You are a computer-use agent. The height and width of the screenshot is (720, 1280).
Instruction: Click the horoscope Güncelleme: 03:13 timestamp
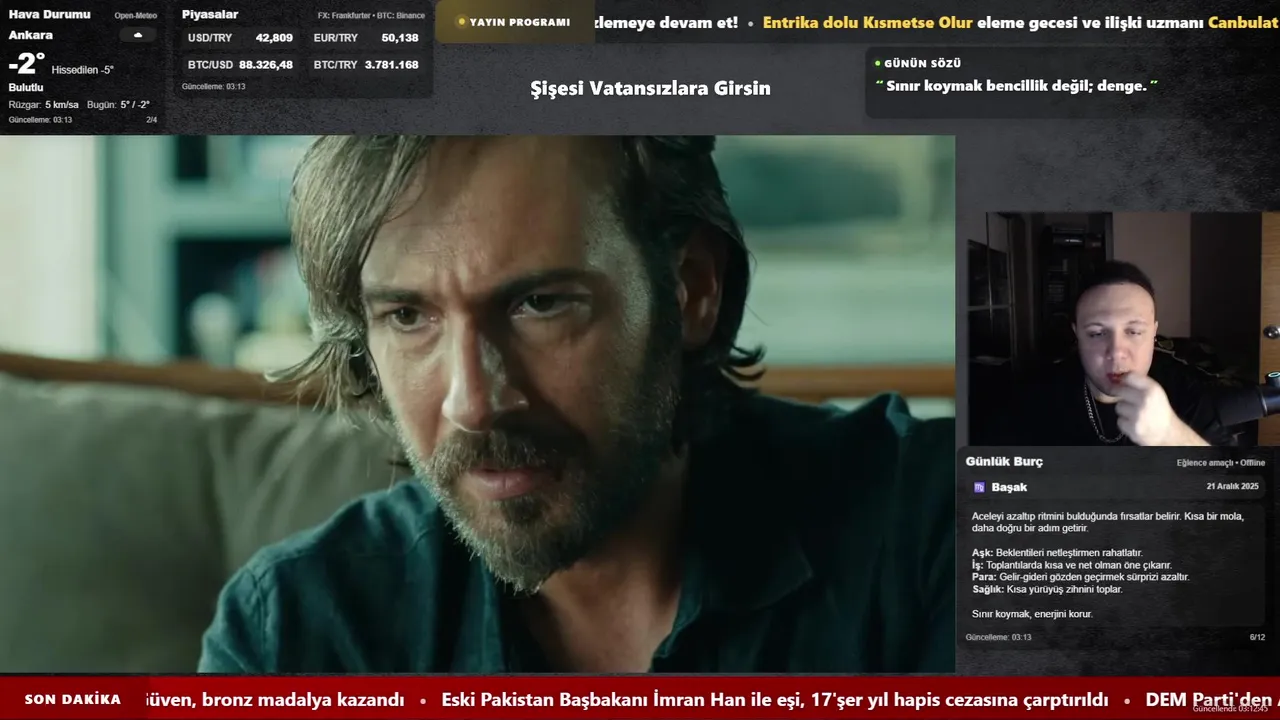[998, 637]
